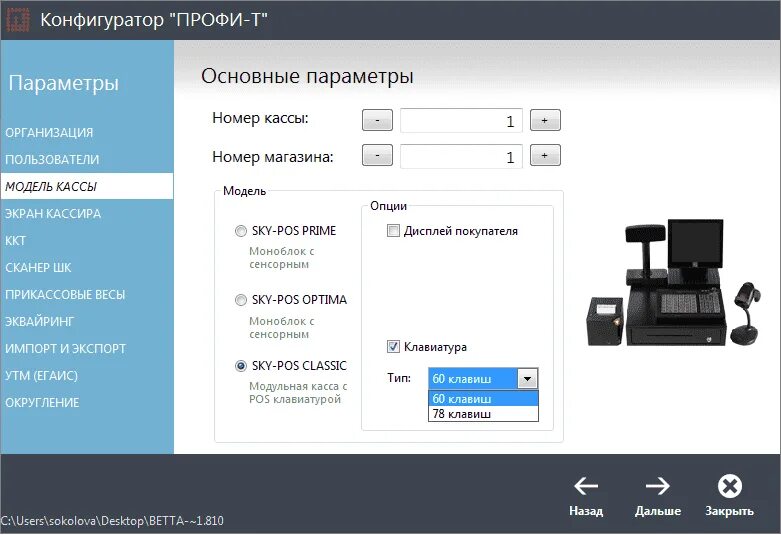
Task: Click Модульная касса с POS клавиатурой description
Action: click(x=298, y=393)
